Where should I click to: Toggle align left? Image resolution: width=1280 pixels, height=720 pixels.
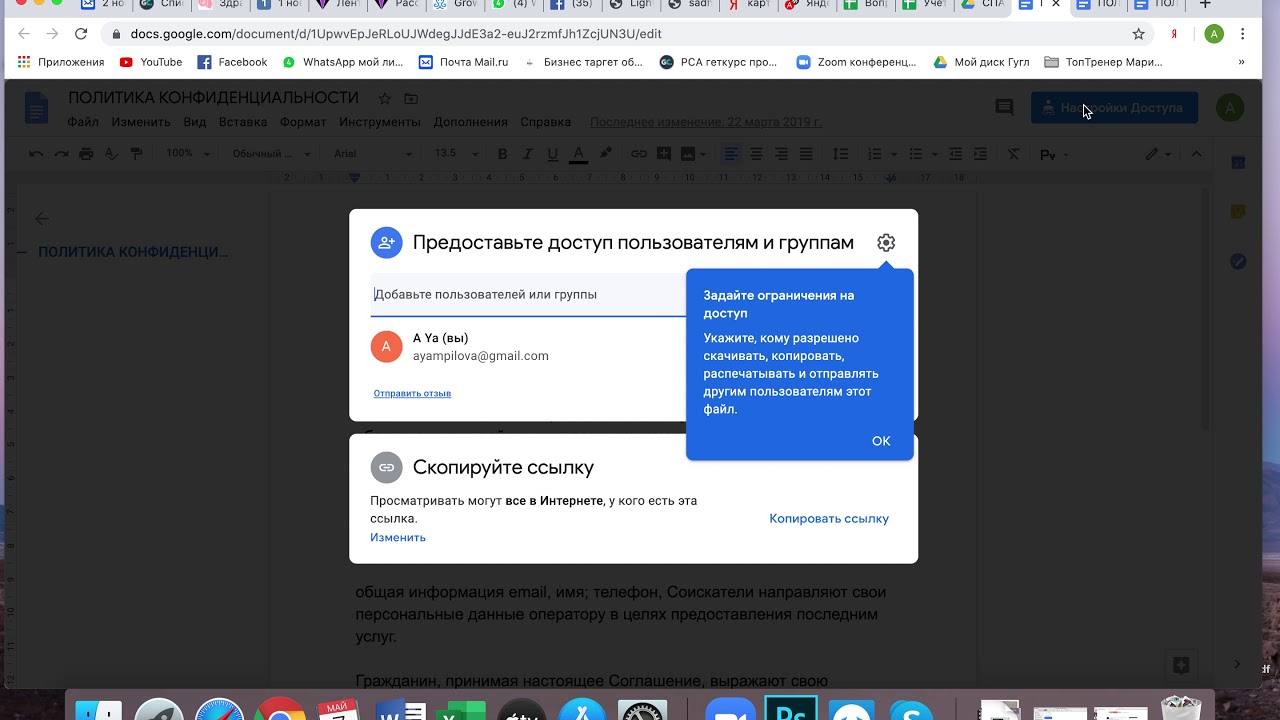point(732,154)
